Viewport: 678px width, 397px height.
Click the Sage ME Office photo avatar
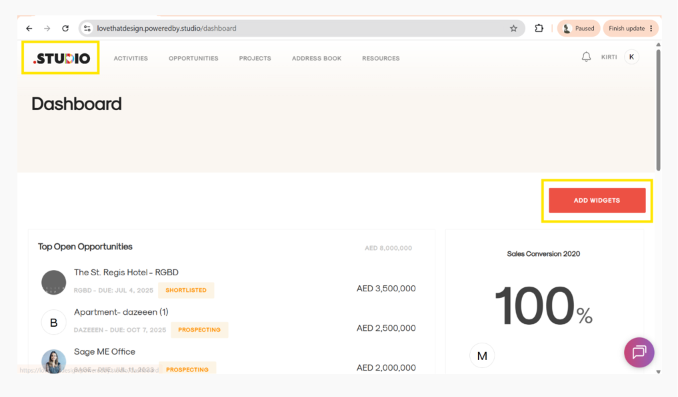click(x=54, y=362)
